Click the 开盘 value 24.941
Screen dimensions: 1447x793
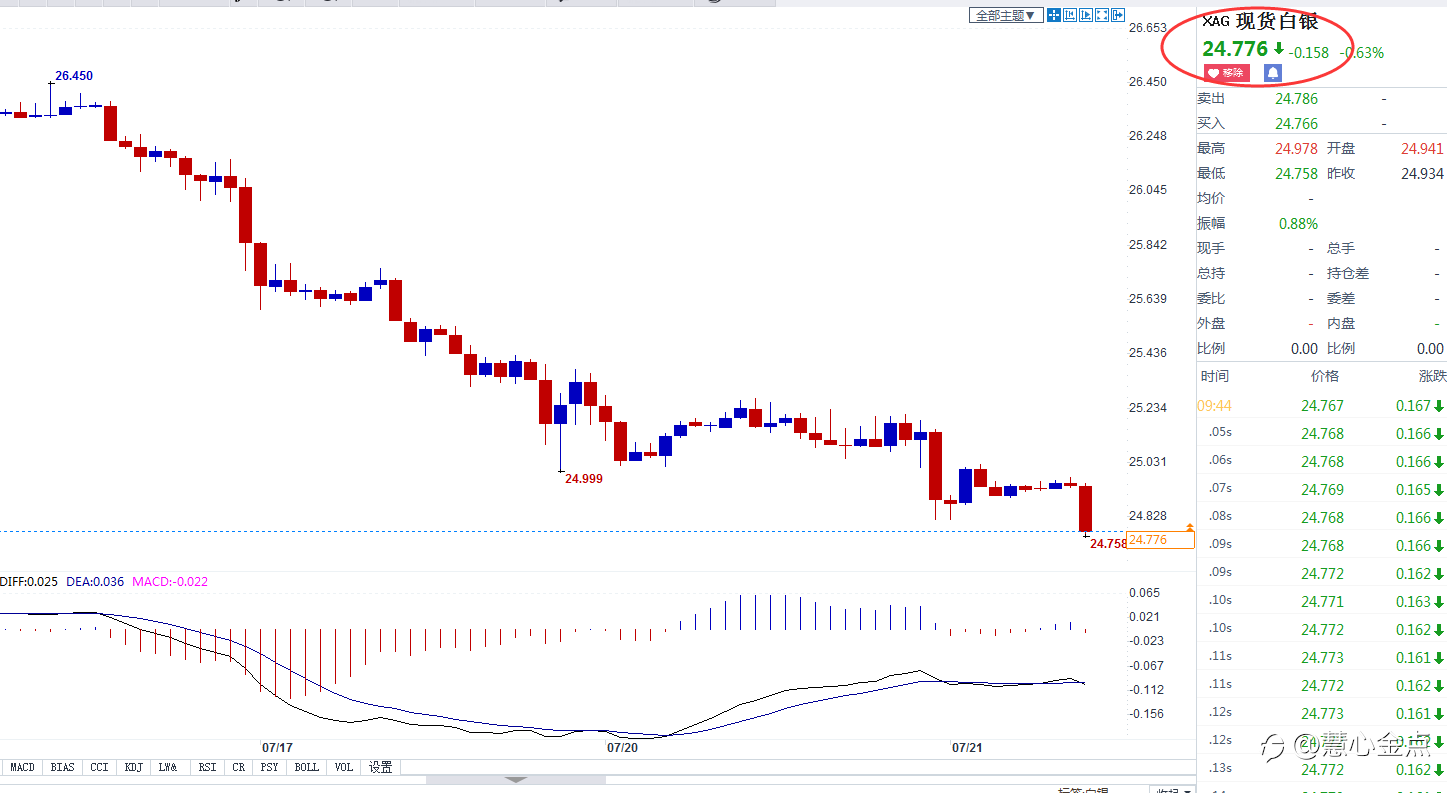(x=1422, y=149)
